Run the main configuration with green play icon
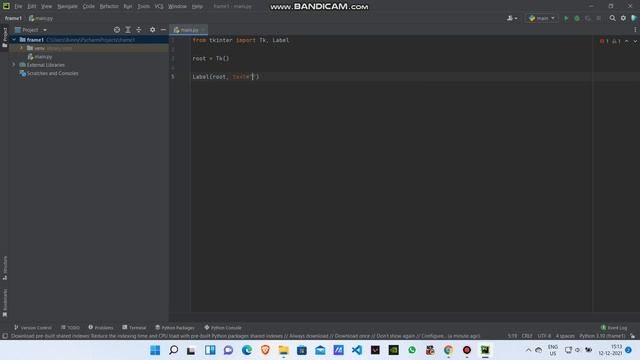Image resolution: width=640 pixels, height=360 pixels. click(566, 18)
